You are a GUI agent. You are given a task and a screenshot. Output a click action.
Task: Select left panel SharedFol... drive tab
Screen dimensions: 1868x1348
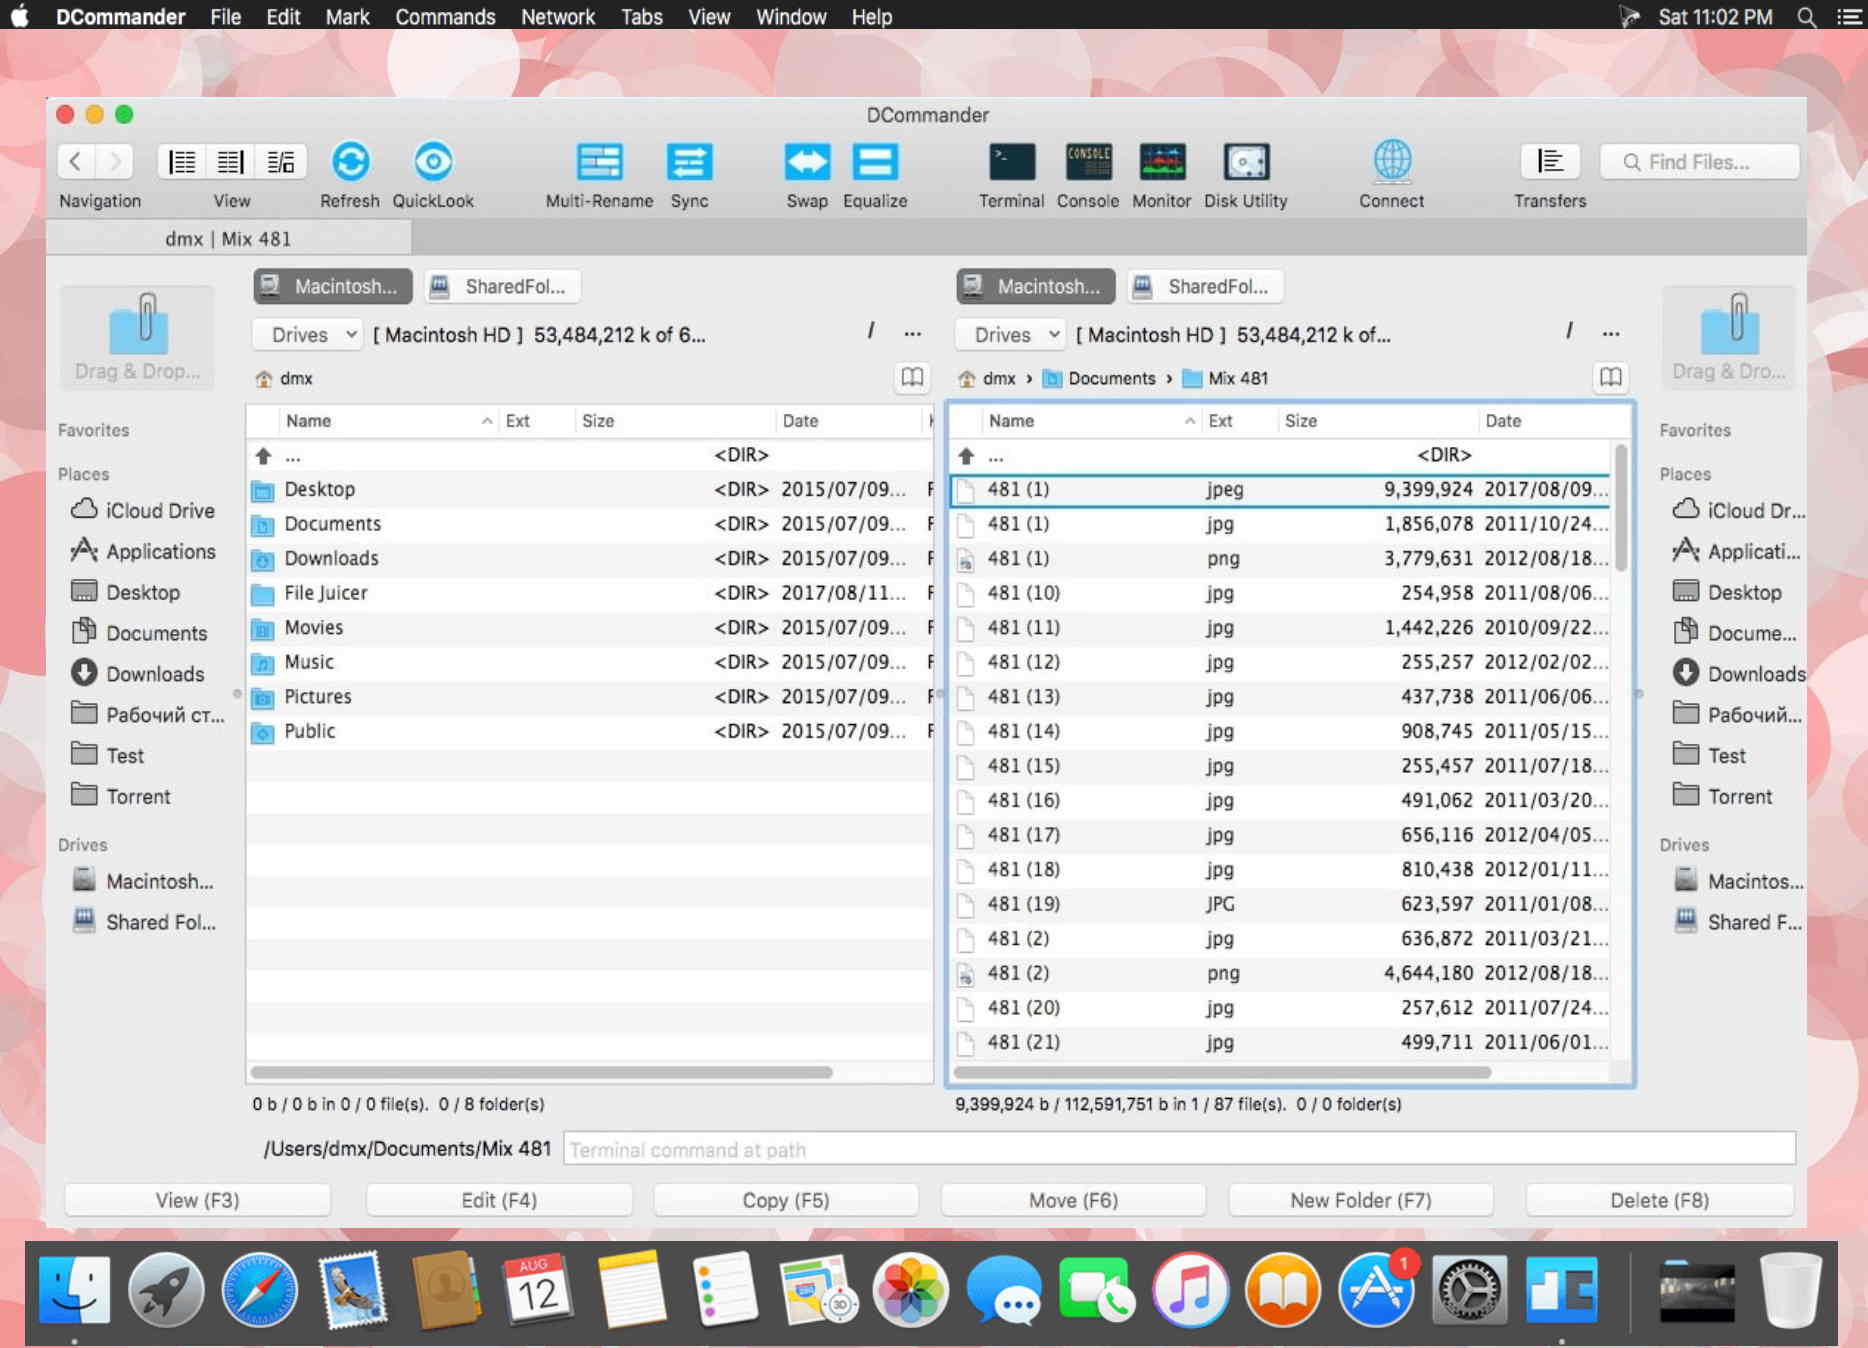point(503,286)
